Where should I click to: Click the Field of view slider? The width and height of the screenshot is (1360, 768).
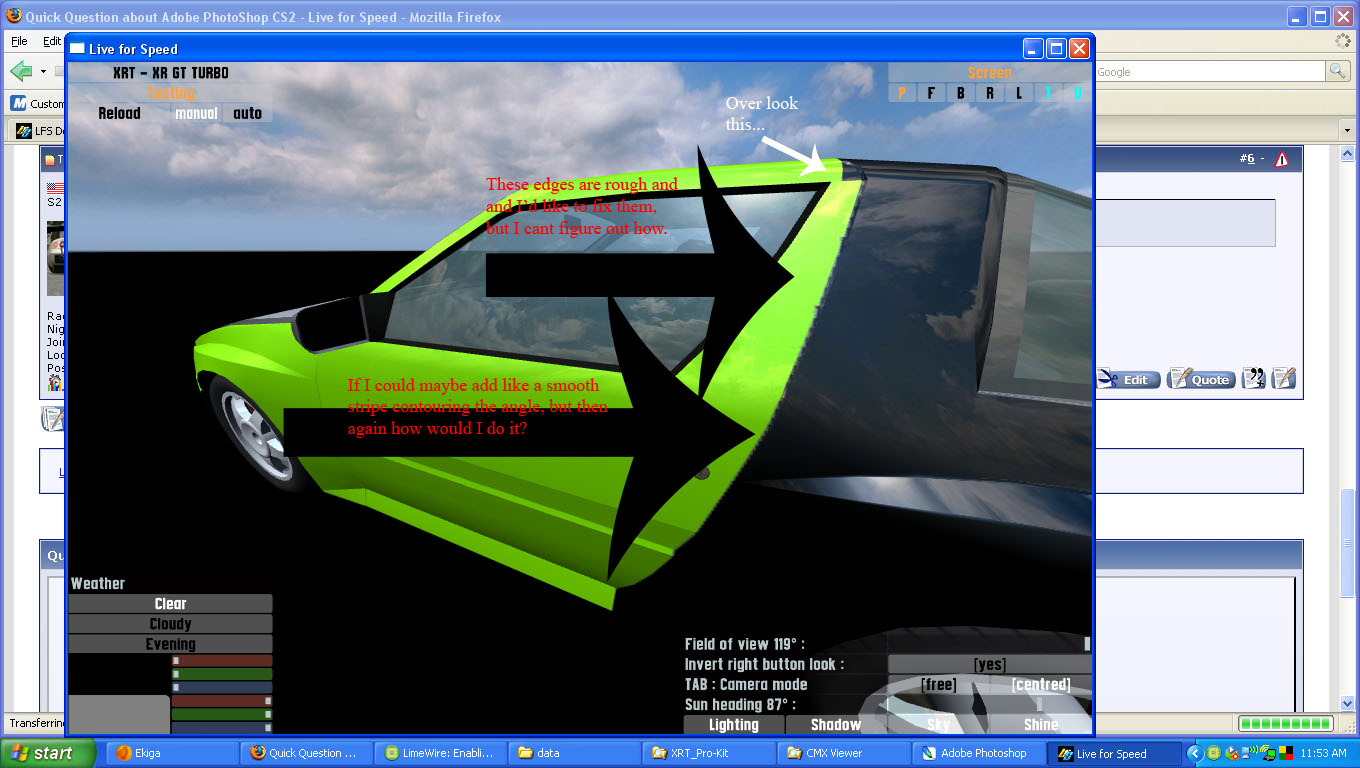[989, 644]
